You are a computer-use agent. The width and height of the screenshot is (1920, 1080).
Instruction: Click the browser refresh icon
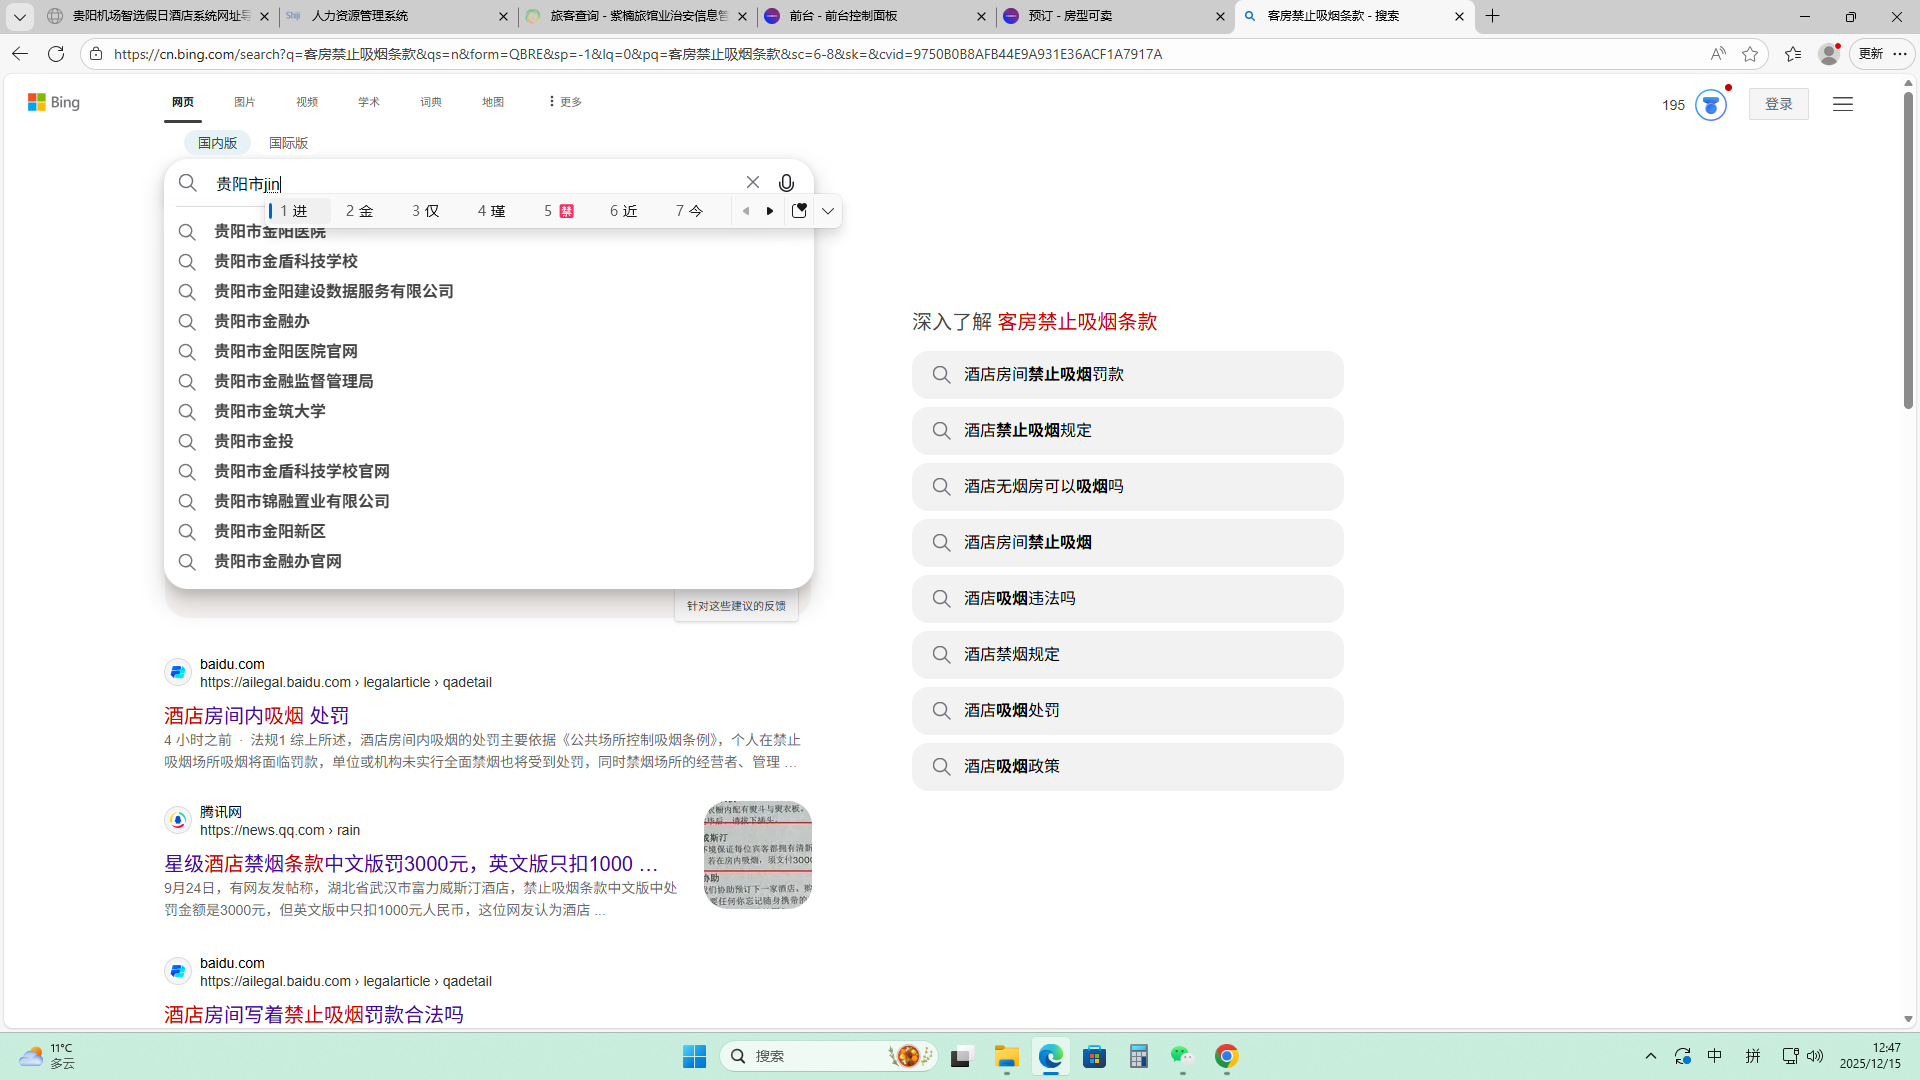click(56, 54)
